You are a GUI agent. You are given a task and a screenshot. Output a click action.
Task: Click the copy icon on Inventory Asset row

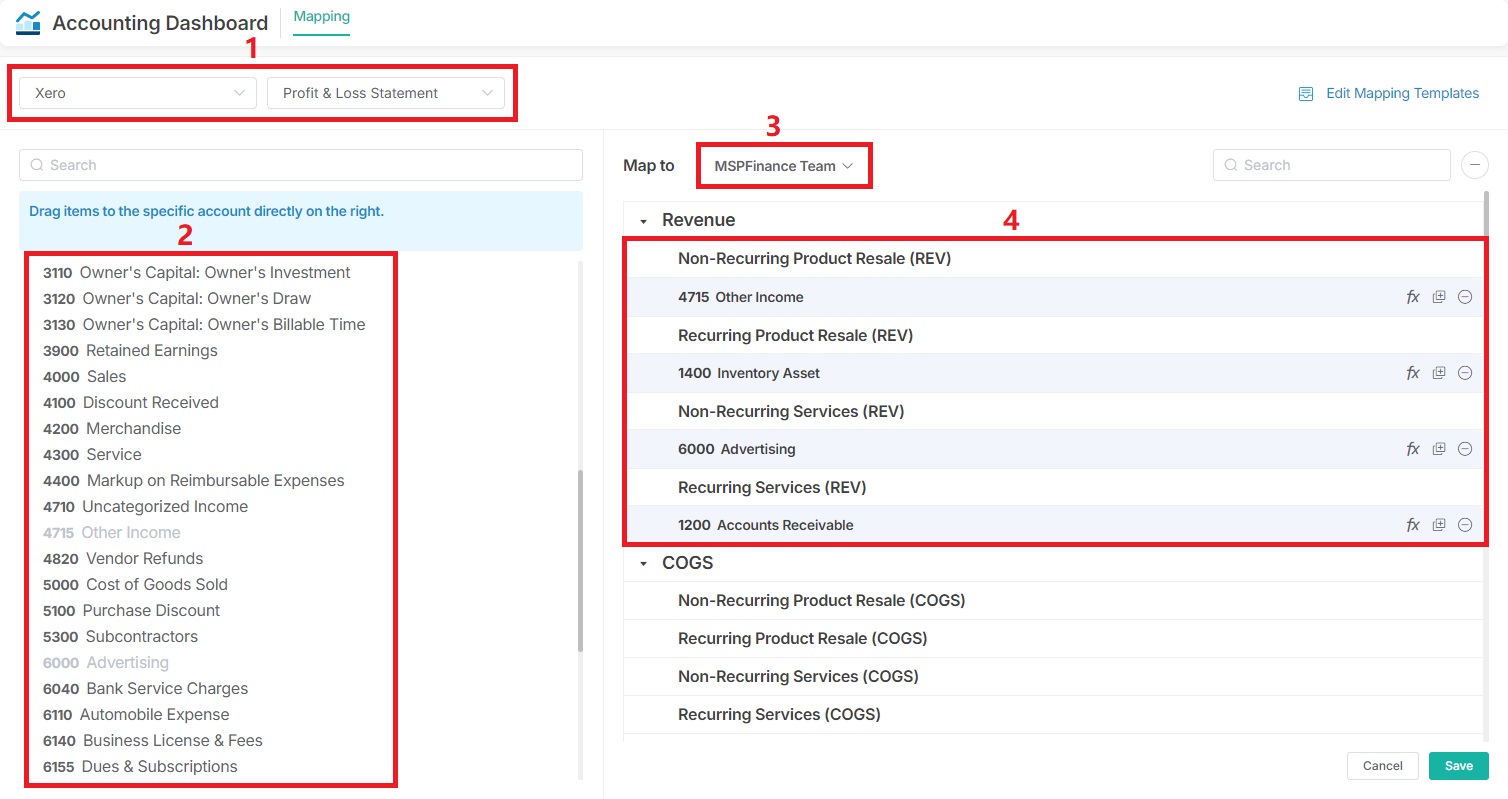point(1439,373)
